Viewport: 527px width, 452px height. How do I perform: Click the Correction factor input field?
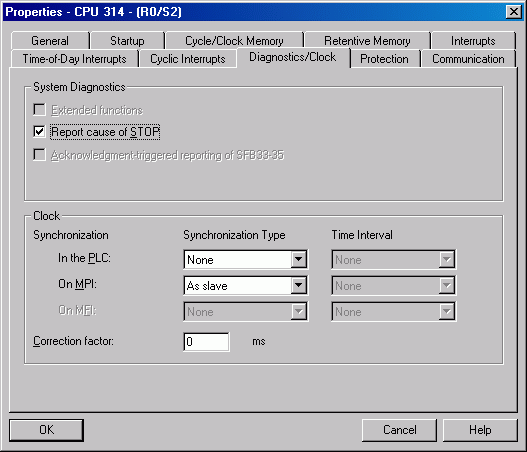pyautogui.click(x=206, y=342)
